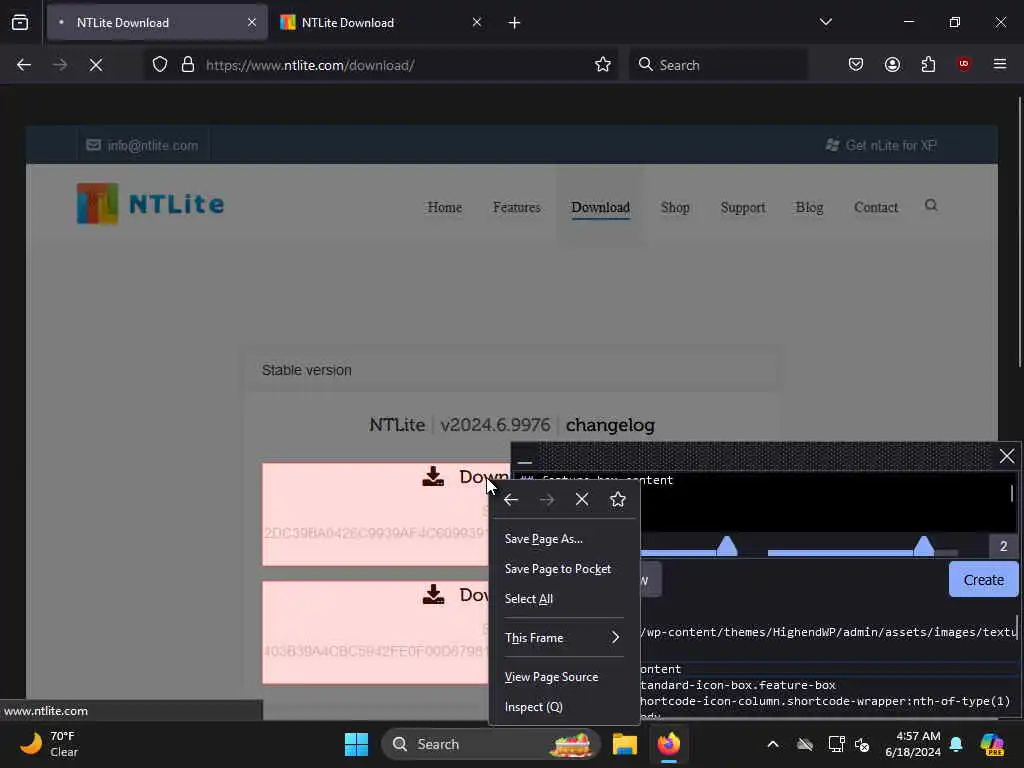Open a new tab with the plus button
This screenshot has width=1024, height=768.
click(x=514, y=23)
